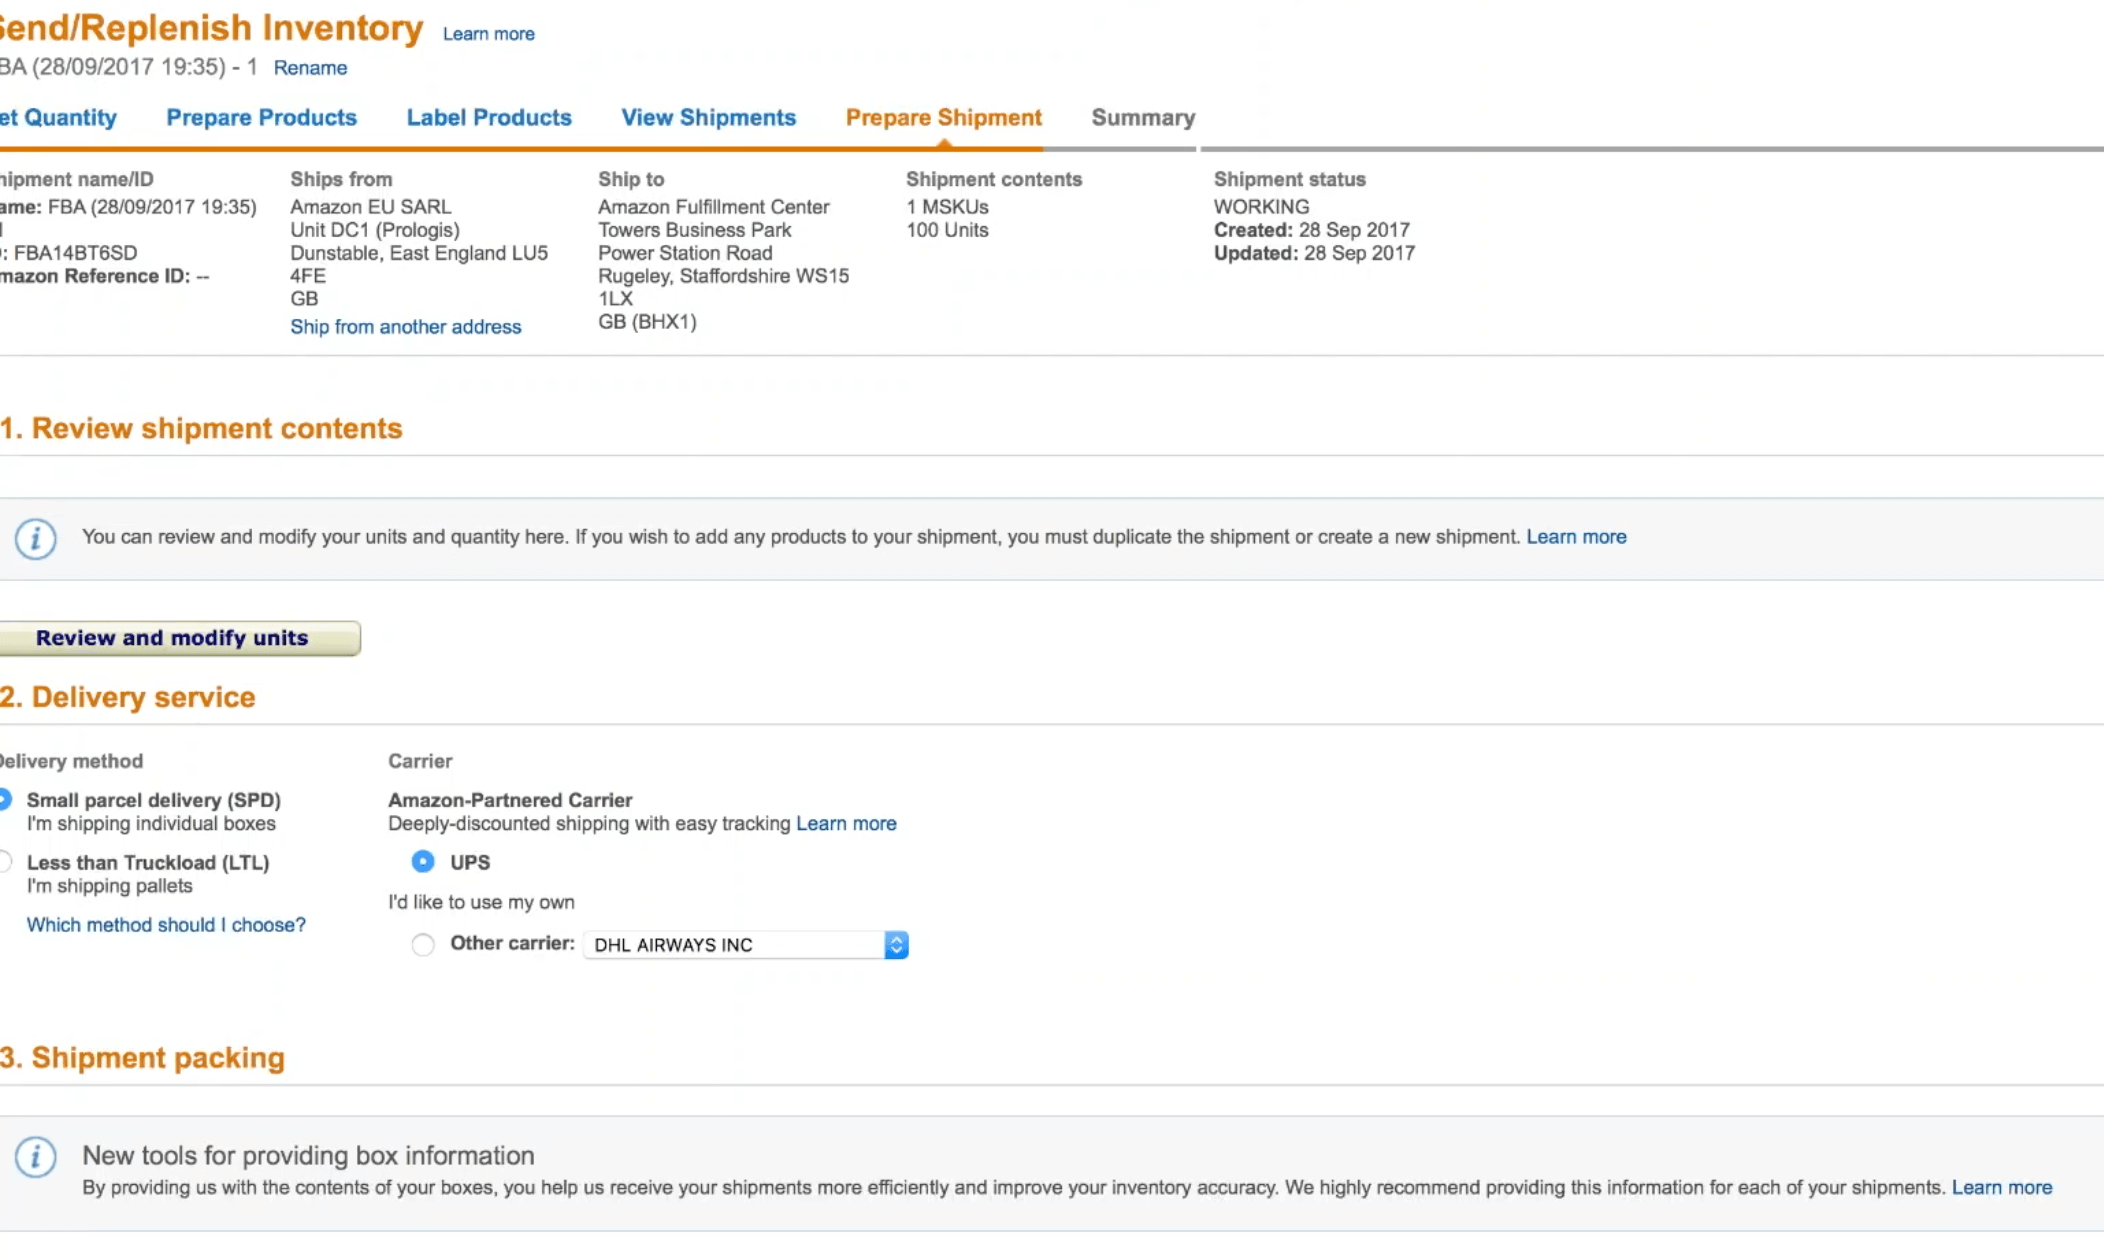Switch to the Label Products tab
The image size is (2104, 1258).
488,117
